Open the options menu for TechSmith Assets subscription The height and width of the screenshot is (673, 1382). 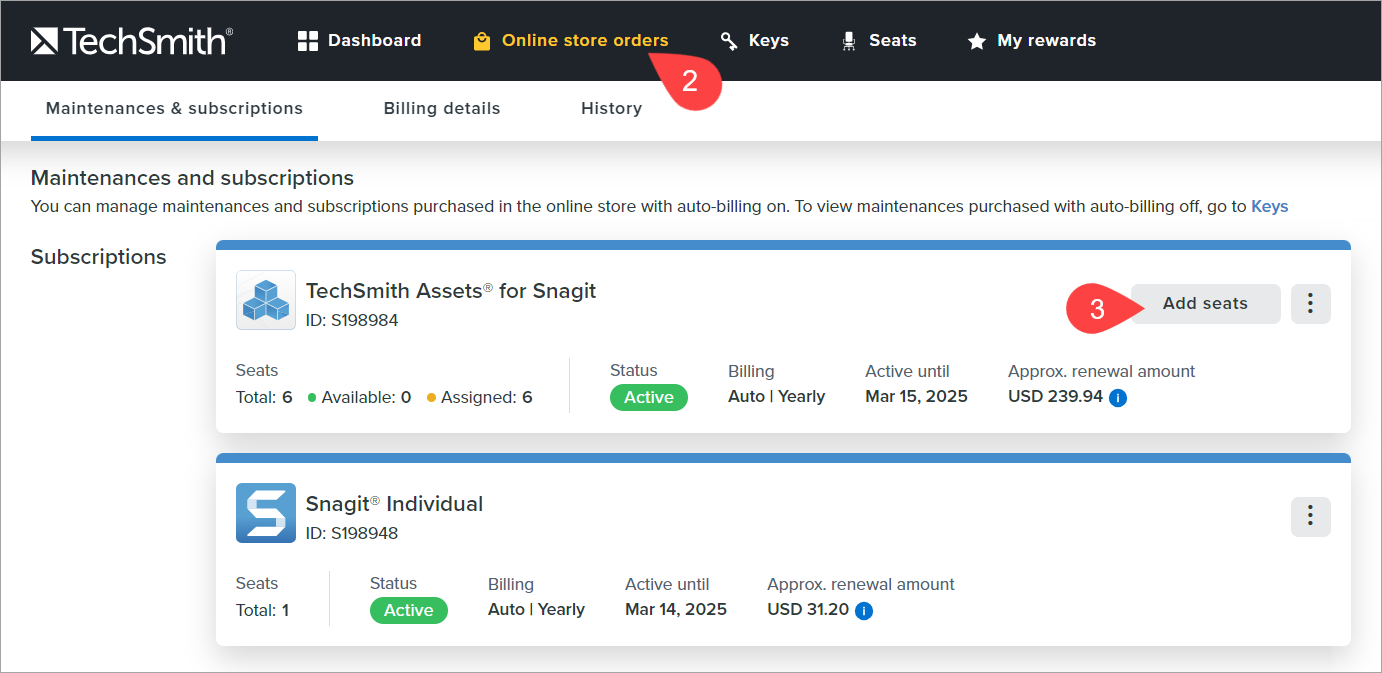(x=1310, y=303)
